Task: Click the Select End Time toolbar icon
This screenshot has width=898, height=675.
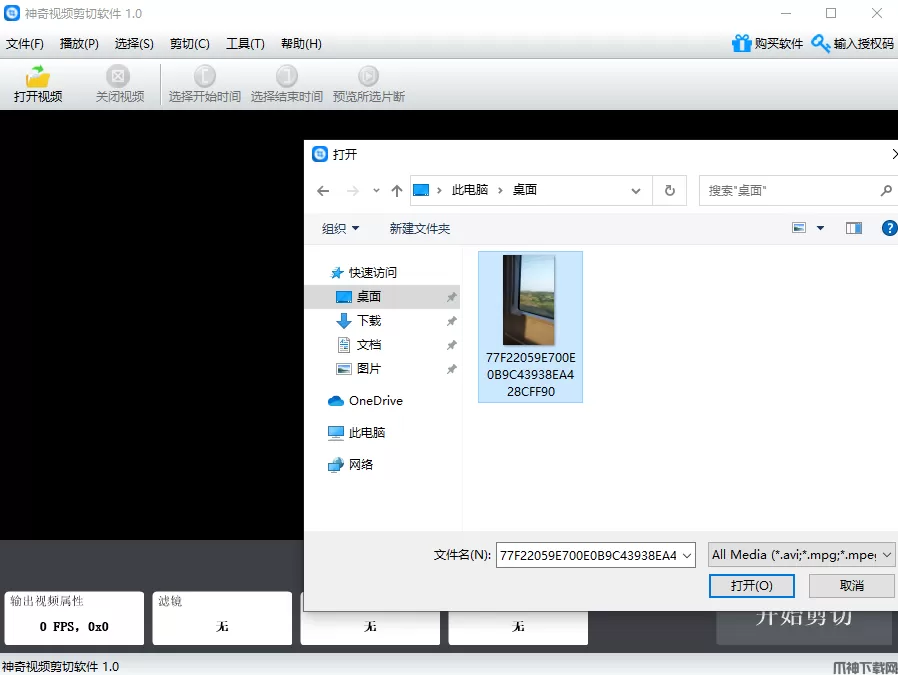Action: point(287,76)
